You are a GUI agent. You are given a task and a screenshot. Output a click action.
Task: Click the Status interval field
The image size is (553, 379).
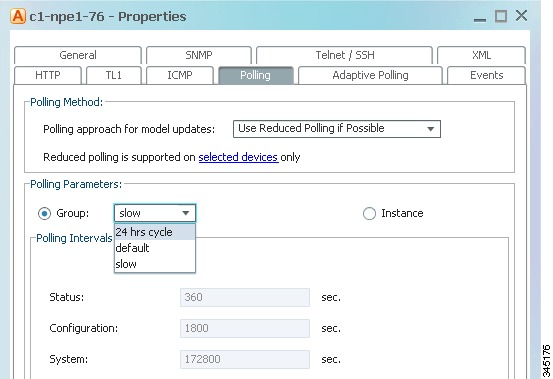[x=245, y=297]
